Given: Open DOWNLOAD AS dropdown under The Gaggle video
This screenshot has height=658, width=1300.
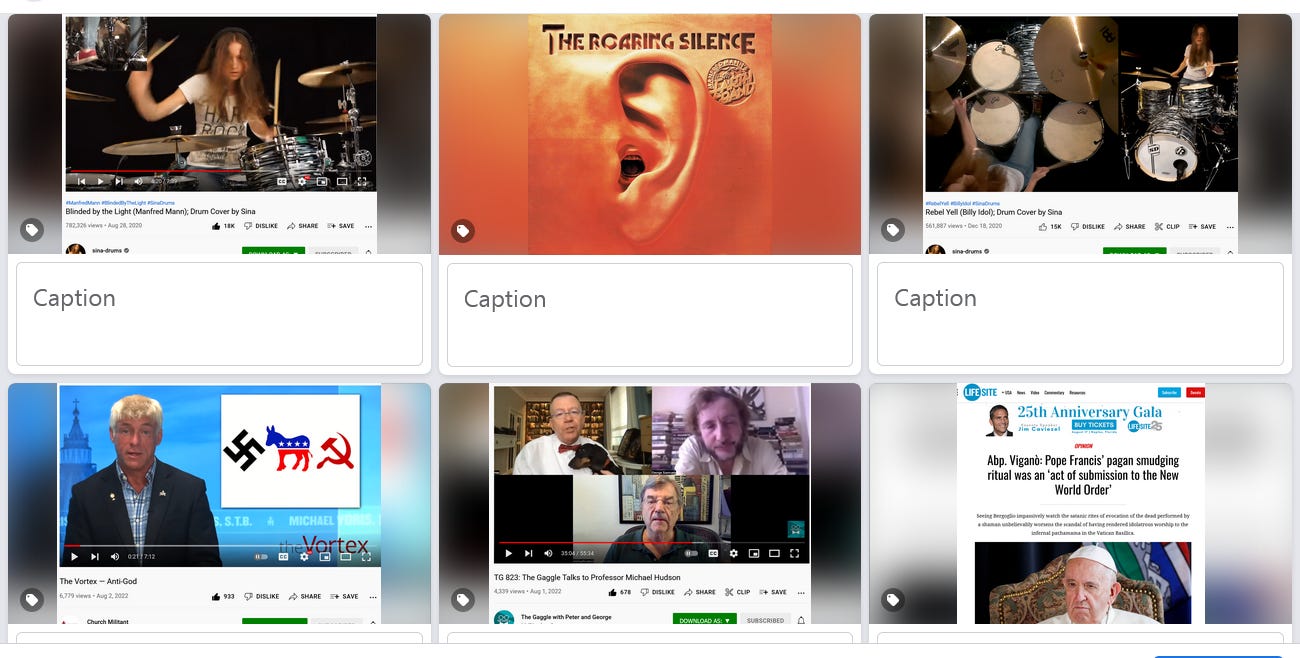Looking at the screenshot, I should pos(704,620).
